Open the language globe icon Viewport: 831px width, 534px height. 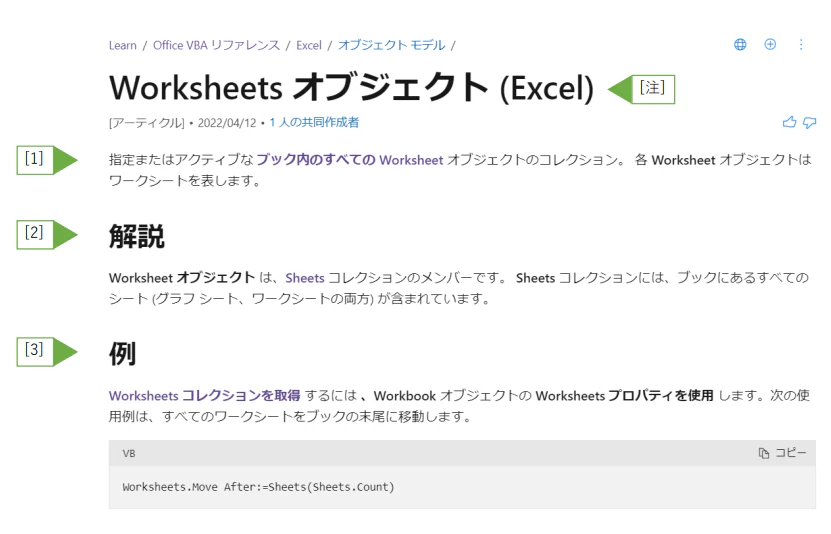[740, 44]
